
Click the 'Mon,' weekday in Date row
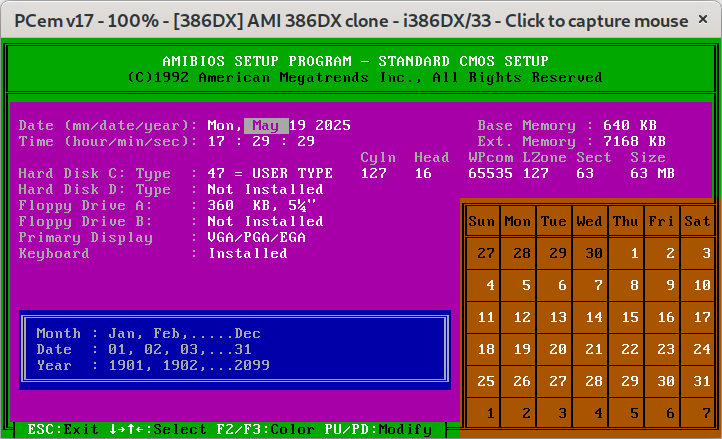click(x=225, y=125)
